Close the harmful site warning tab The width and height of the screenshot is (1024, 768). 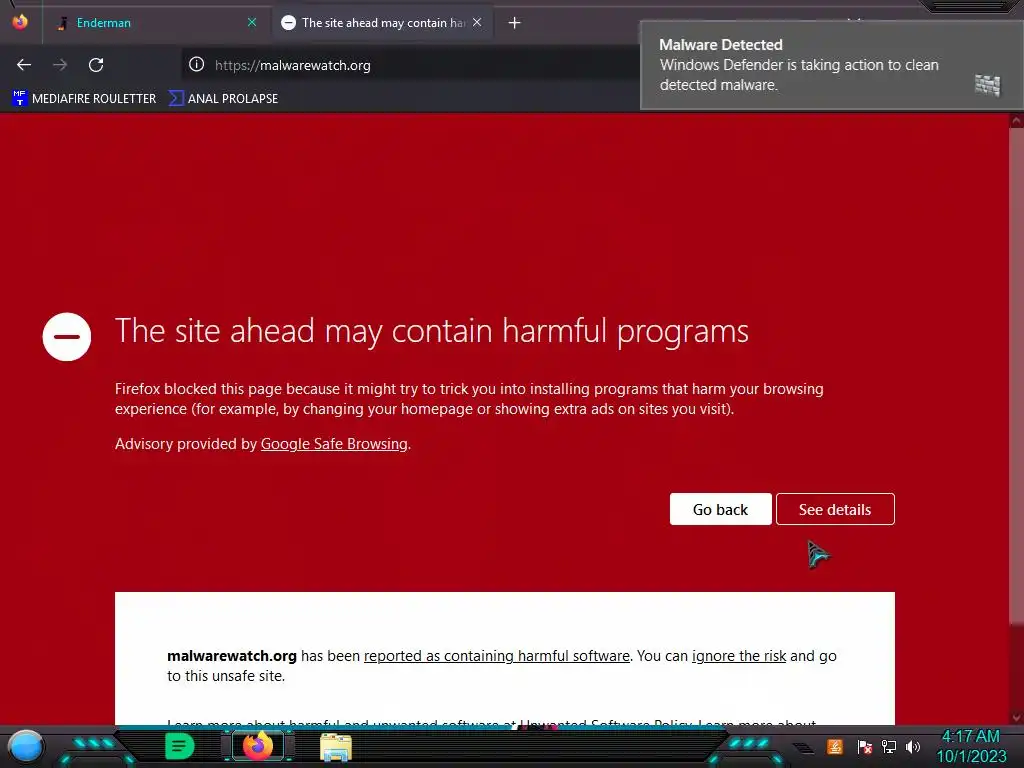pyautogui.click(x=477, y=22)
